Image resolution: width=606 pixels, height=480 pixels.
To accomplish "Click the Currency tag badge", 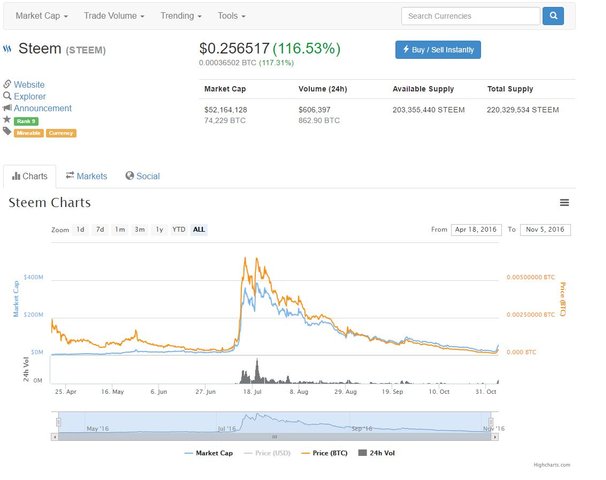I will click(x=61, y=133).
